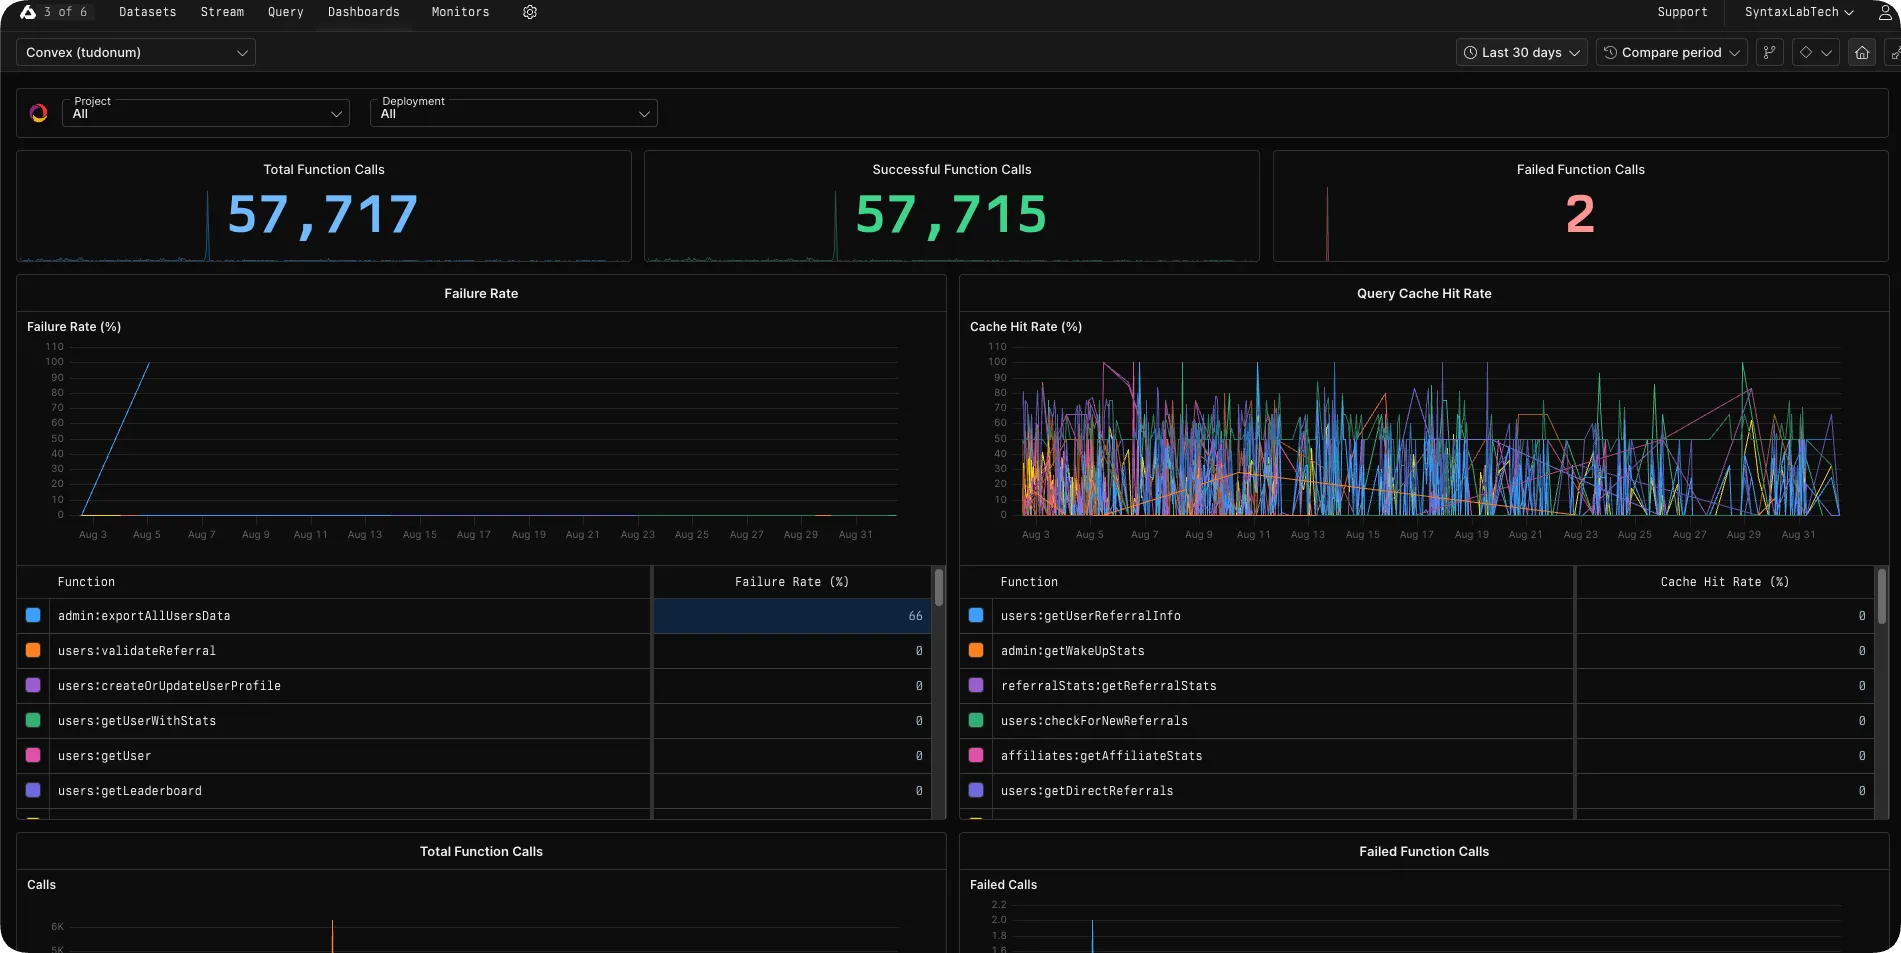Select the users:getLeaderboard row
1901x953 pixels.
(x=474, y=791)
